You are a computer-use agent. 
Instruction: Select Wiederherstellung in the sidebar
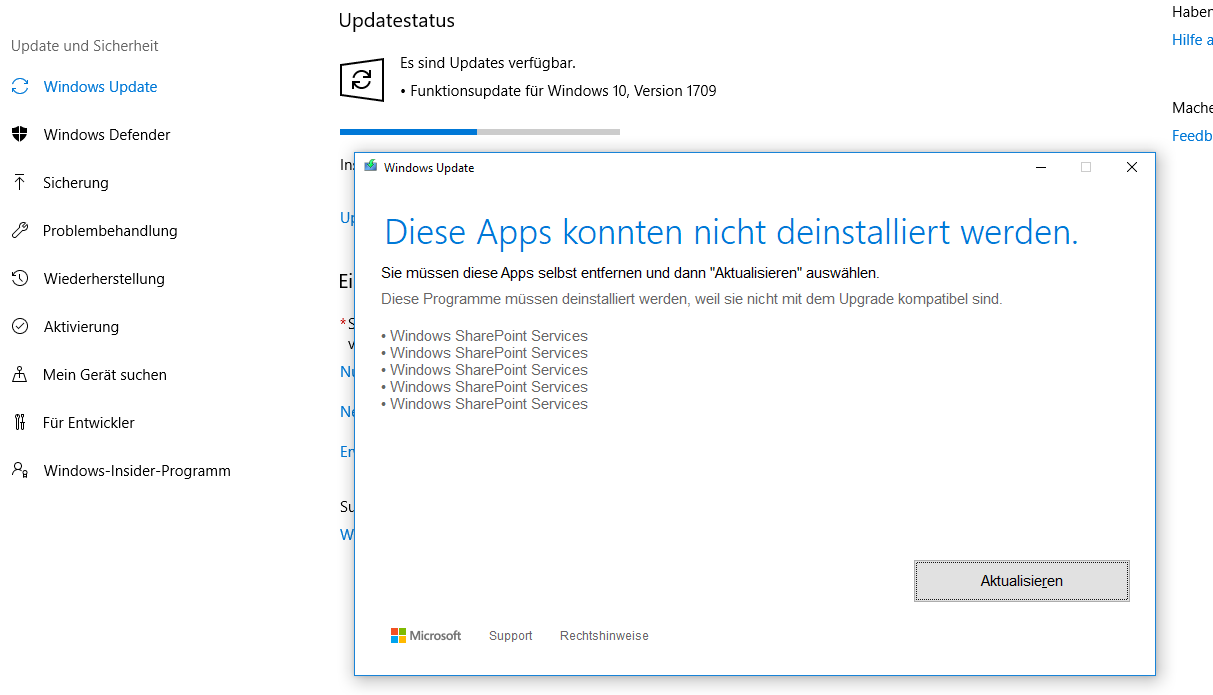(x=104, y=279)
